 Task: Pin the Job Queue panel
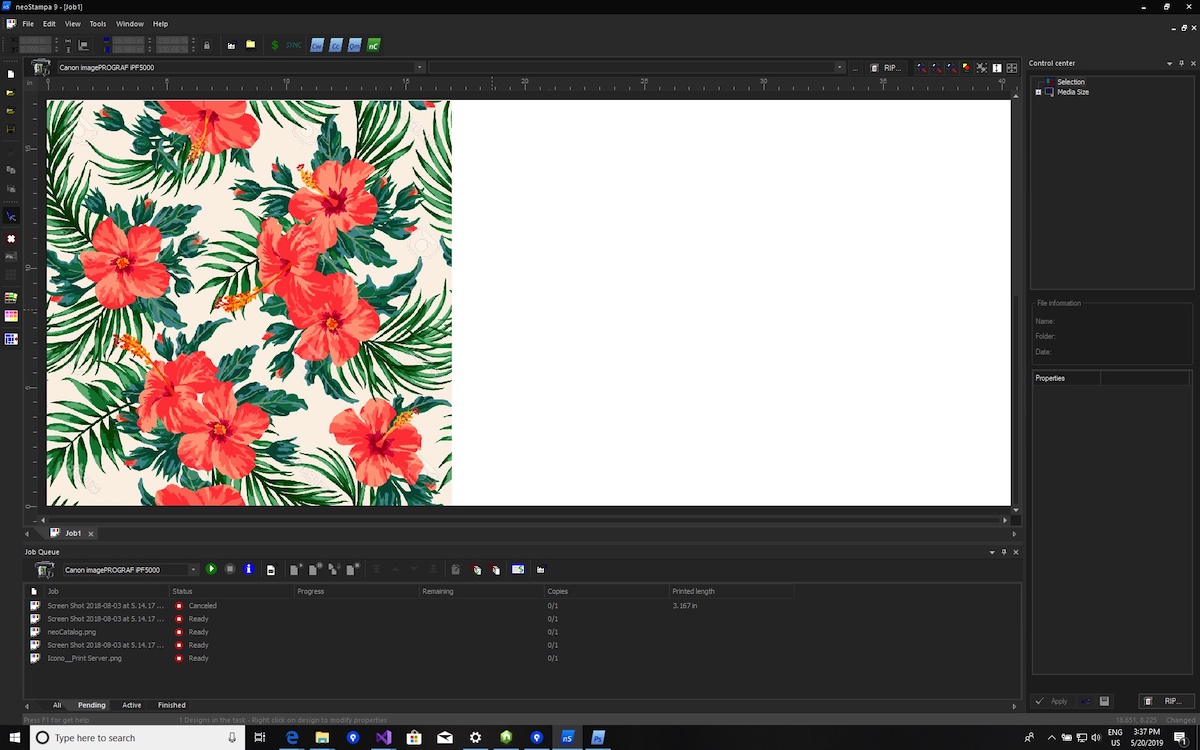click(1004, 552)
